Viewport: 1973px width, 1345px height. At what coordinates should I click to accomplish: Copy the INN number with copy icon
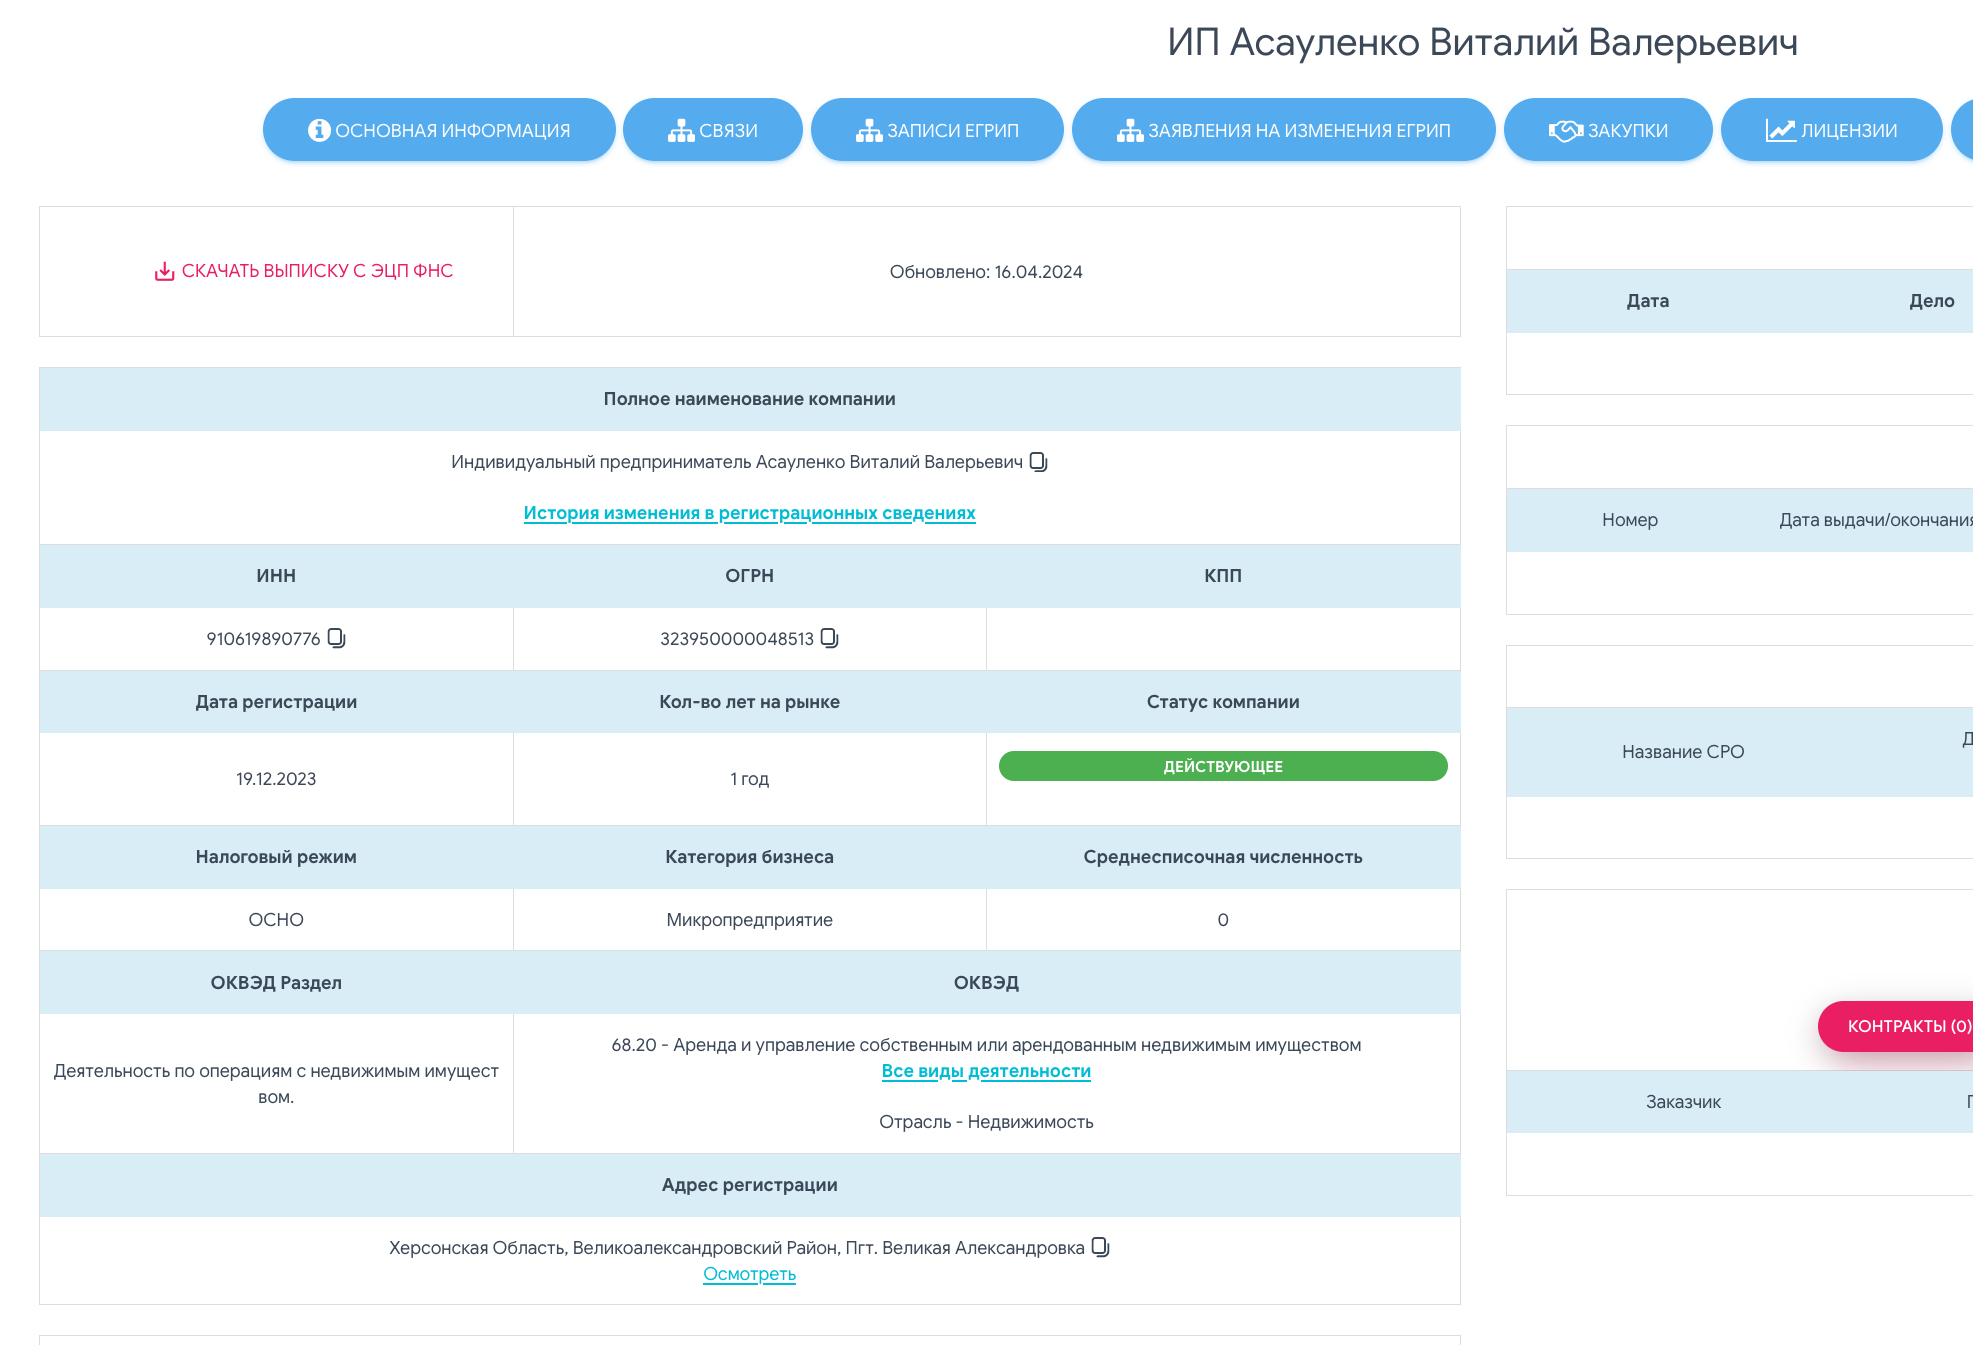pyautogui.click(x=337, y=638)
